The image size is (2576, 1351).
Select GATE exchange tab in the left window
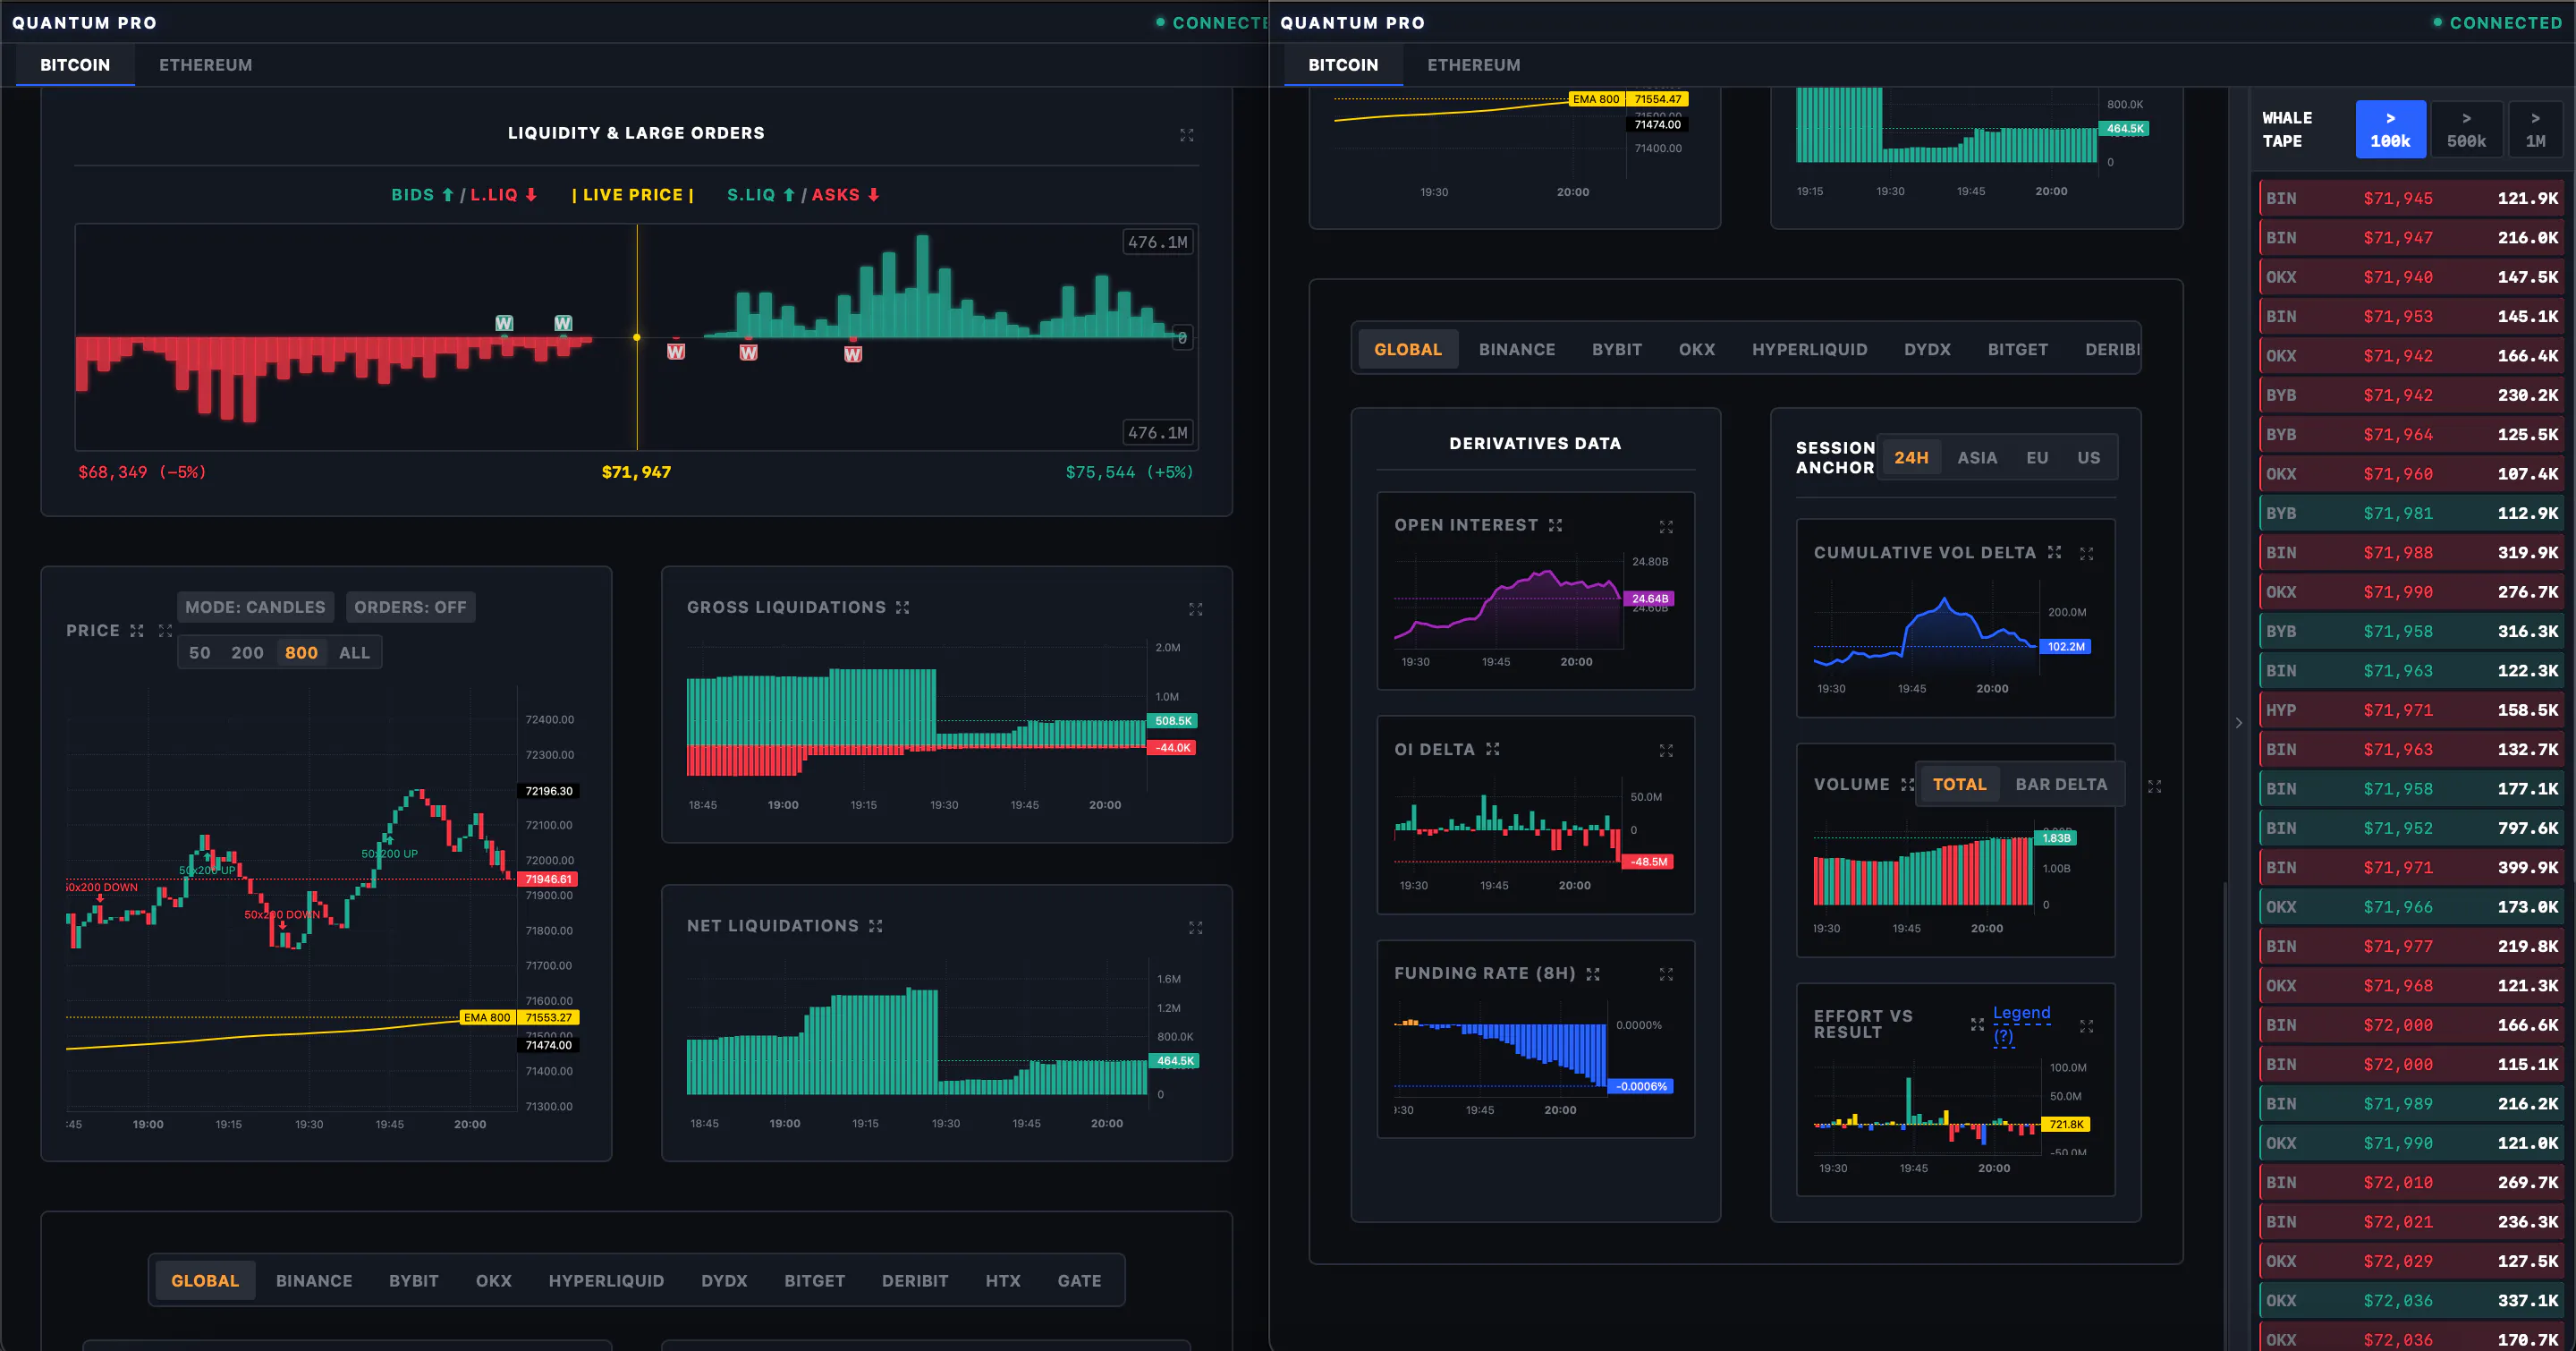pos(1079,1281)
